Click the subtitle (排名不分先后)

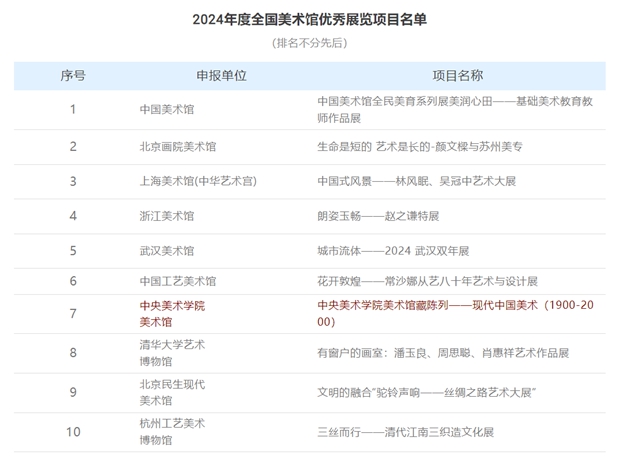point(309,43)
